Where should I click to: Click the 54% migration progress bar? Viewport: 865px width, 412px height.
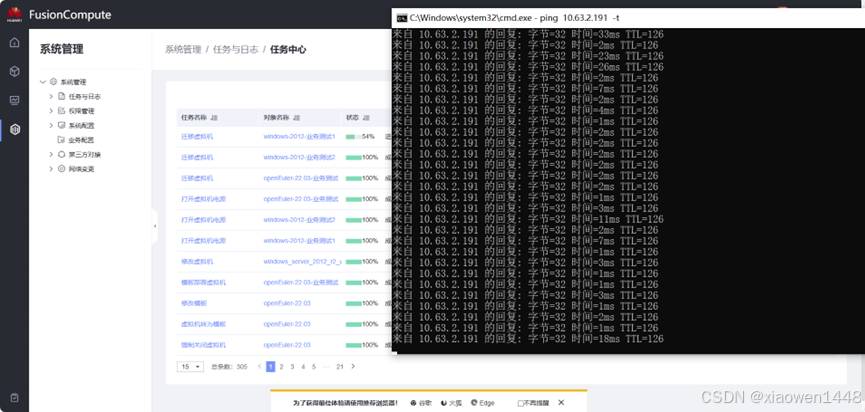353,136
